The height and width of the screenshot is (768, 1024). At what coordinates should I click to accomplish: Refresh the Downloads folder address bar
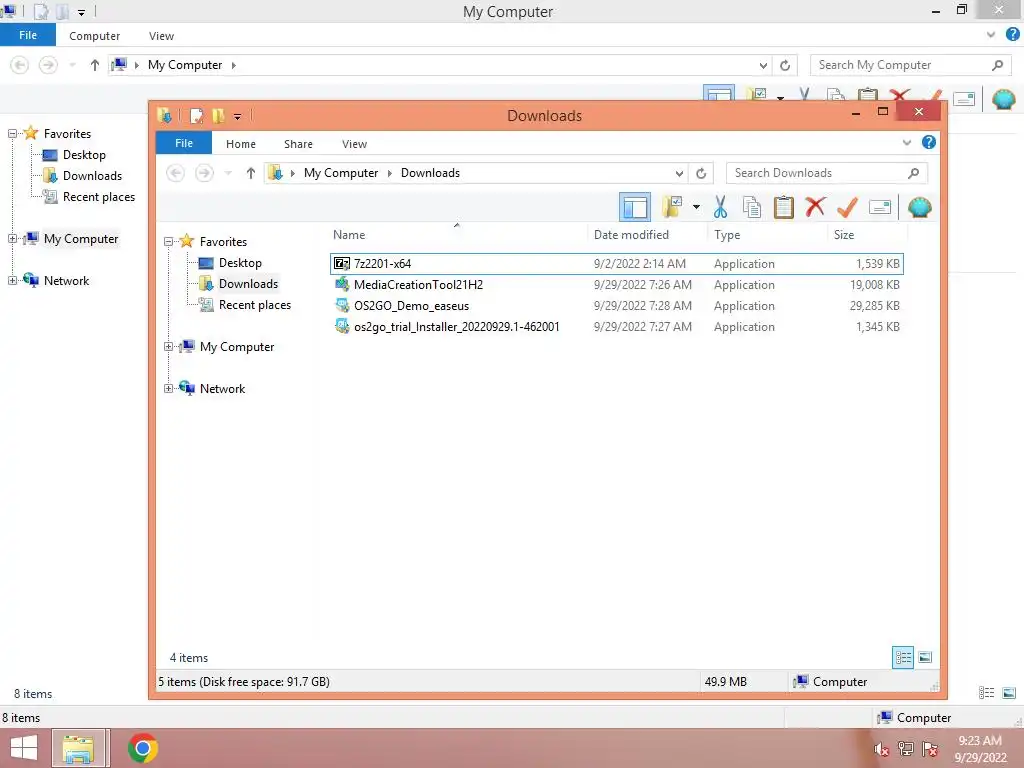pyautogui.click(x=701, y=173)
